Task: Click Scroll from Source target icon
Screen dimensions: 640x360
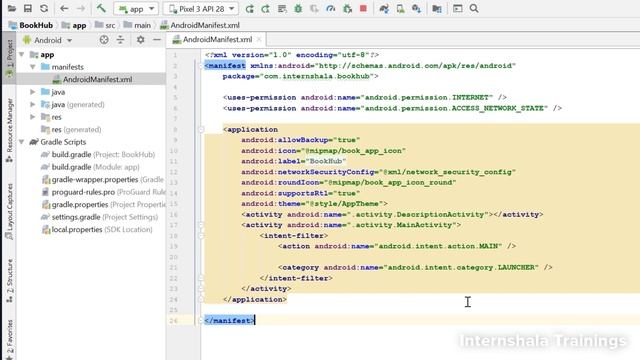Action: click(x=104, y=40)
